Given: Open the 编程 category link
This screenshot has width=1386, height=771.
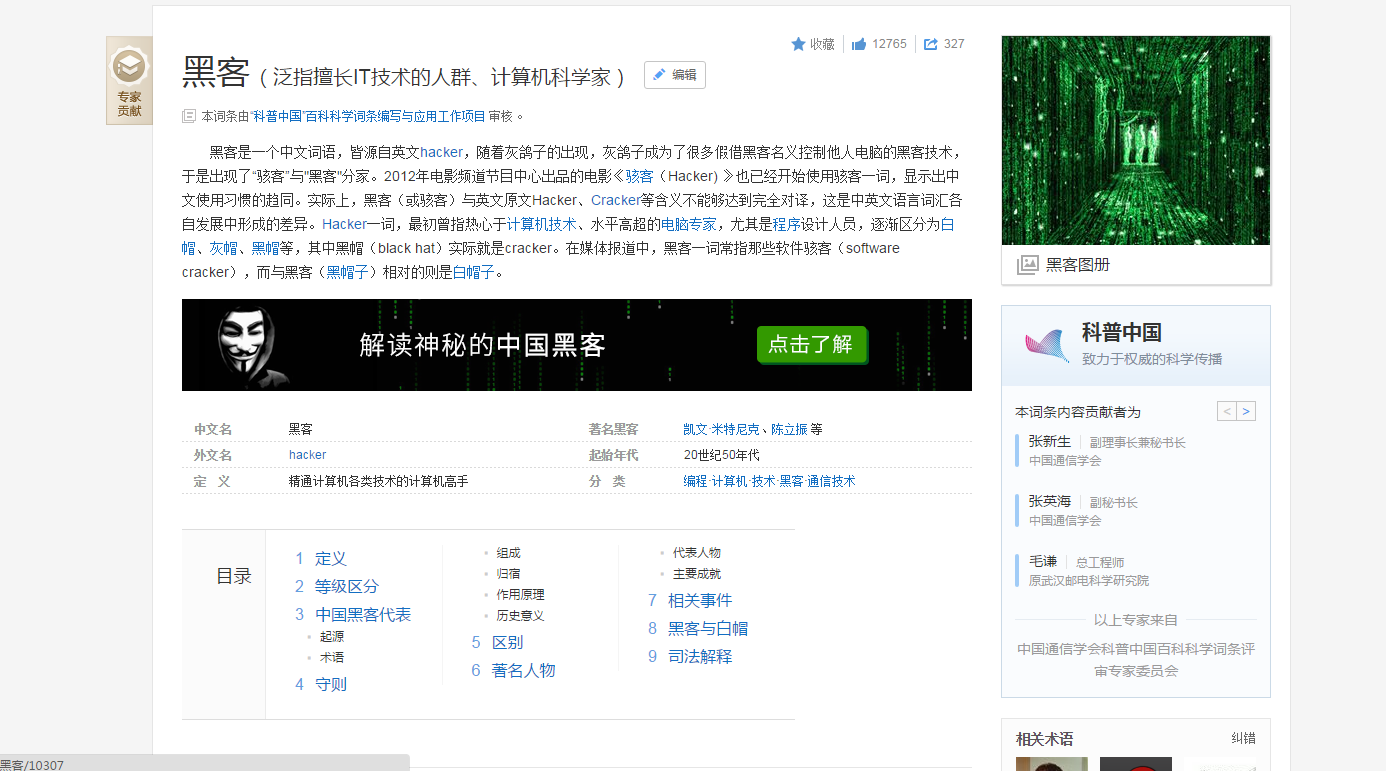Looking at the screenshot, I should tap(695, 481).
